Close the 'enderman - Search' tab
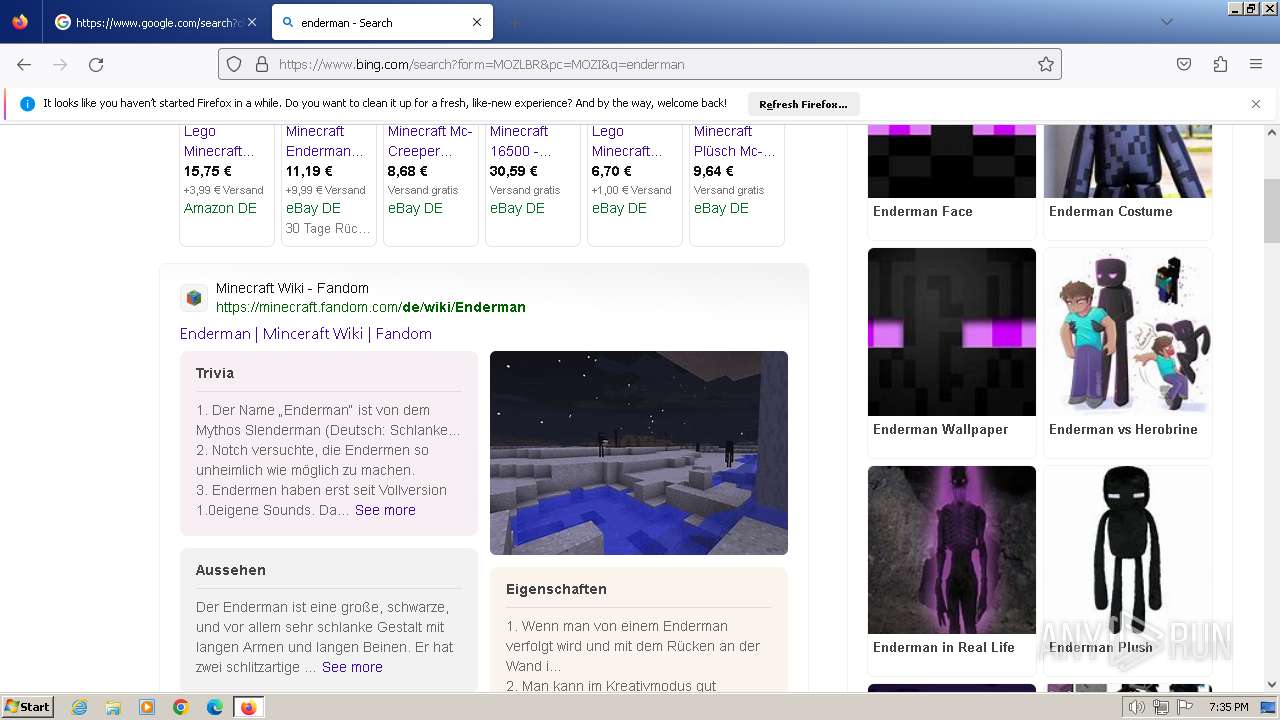Viewport: 1280px width, 720px height. [477, 22]
